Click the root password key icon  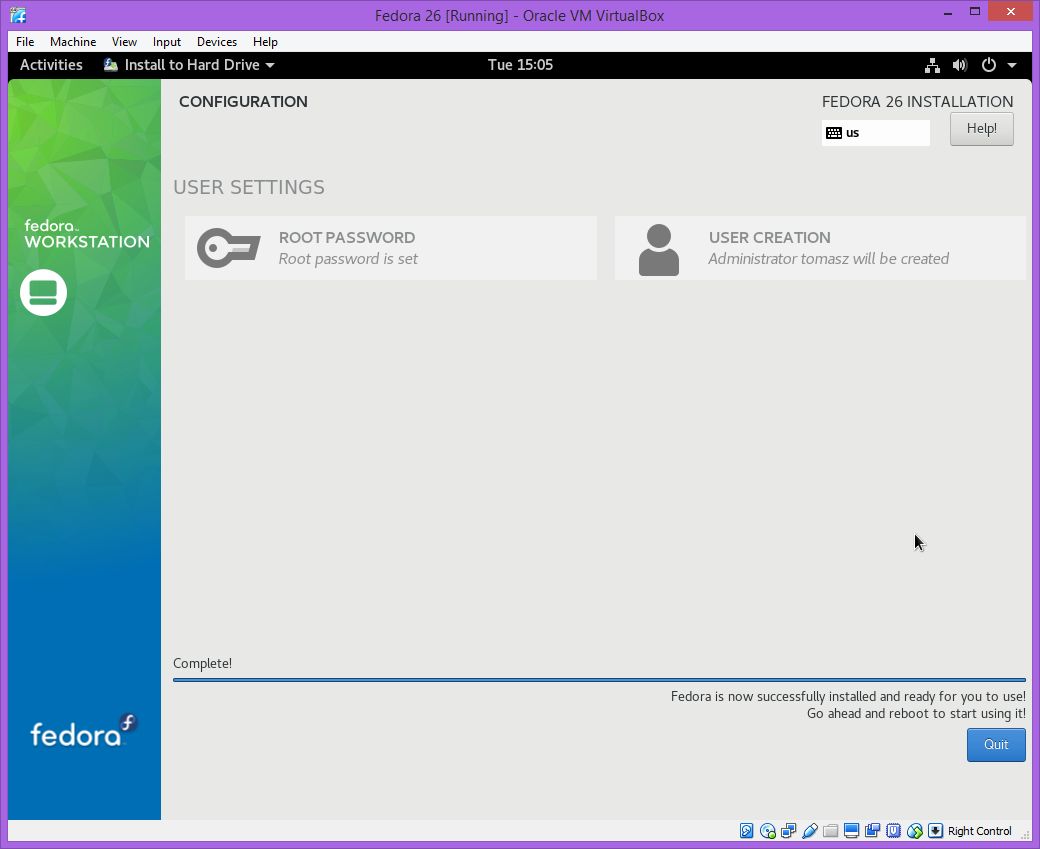click(228, 248)
